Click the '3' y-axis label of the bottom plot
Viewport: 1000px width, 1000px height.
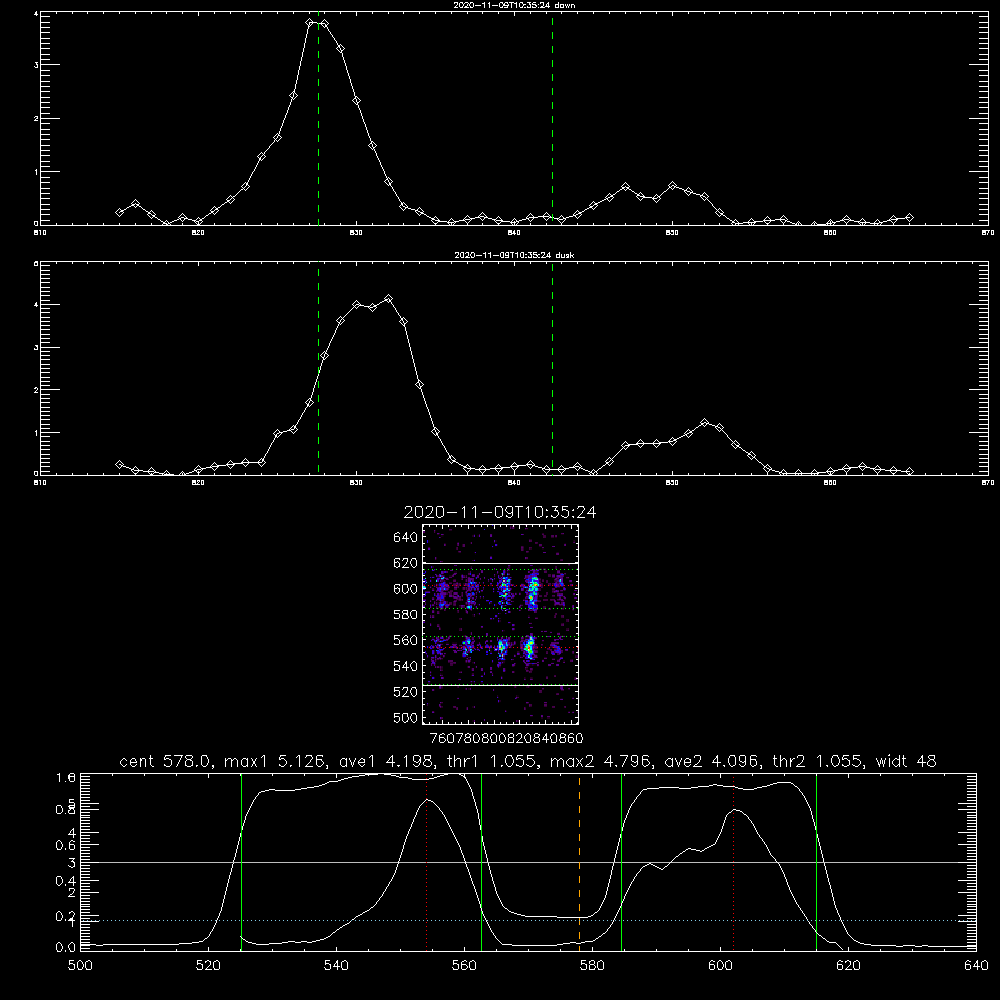[71, 863]
